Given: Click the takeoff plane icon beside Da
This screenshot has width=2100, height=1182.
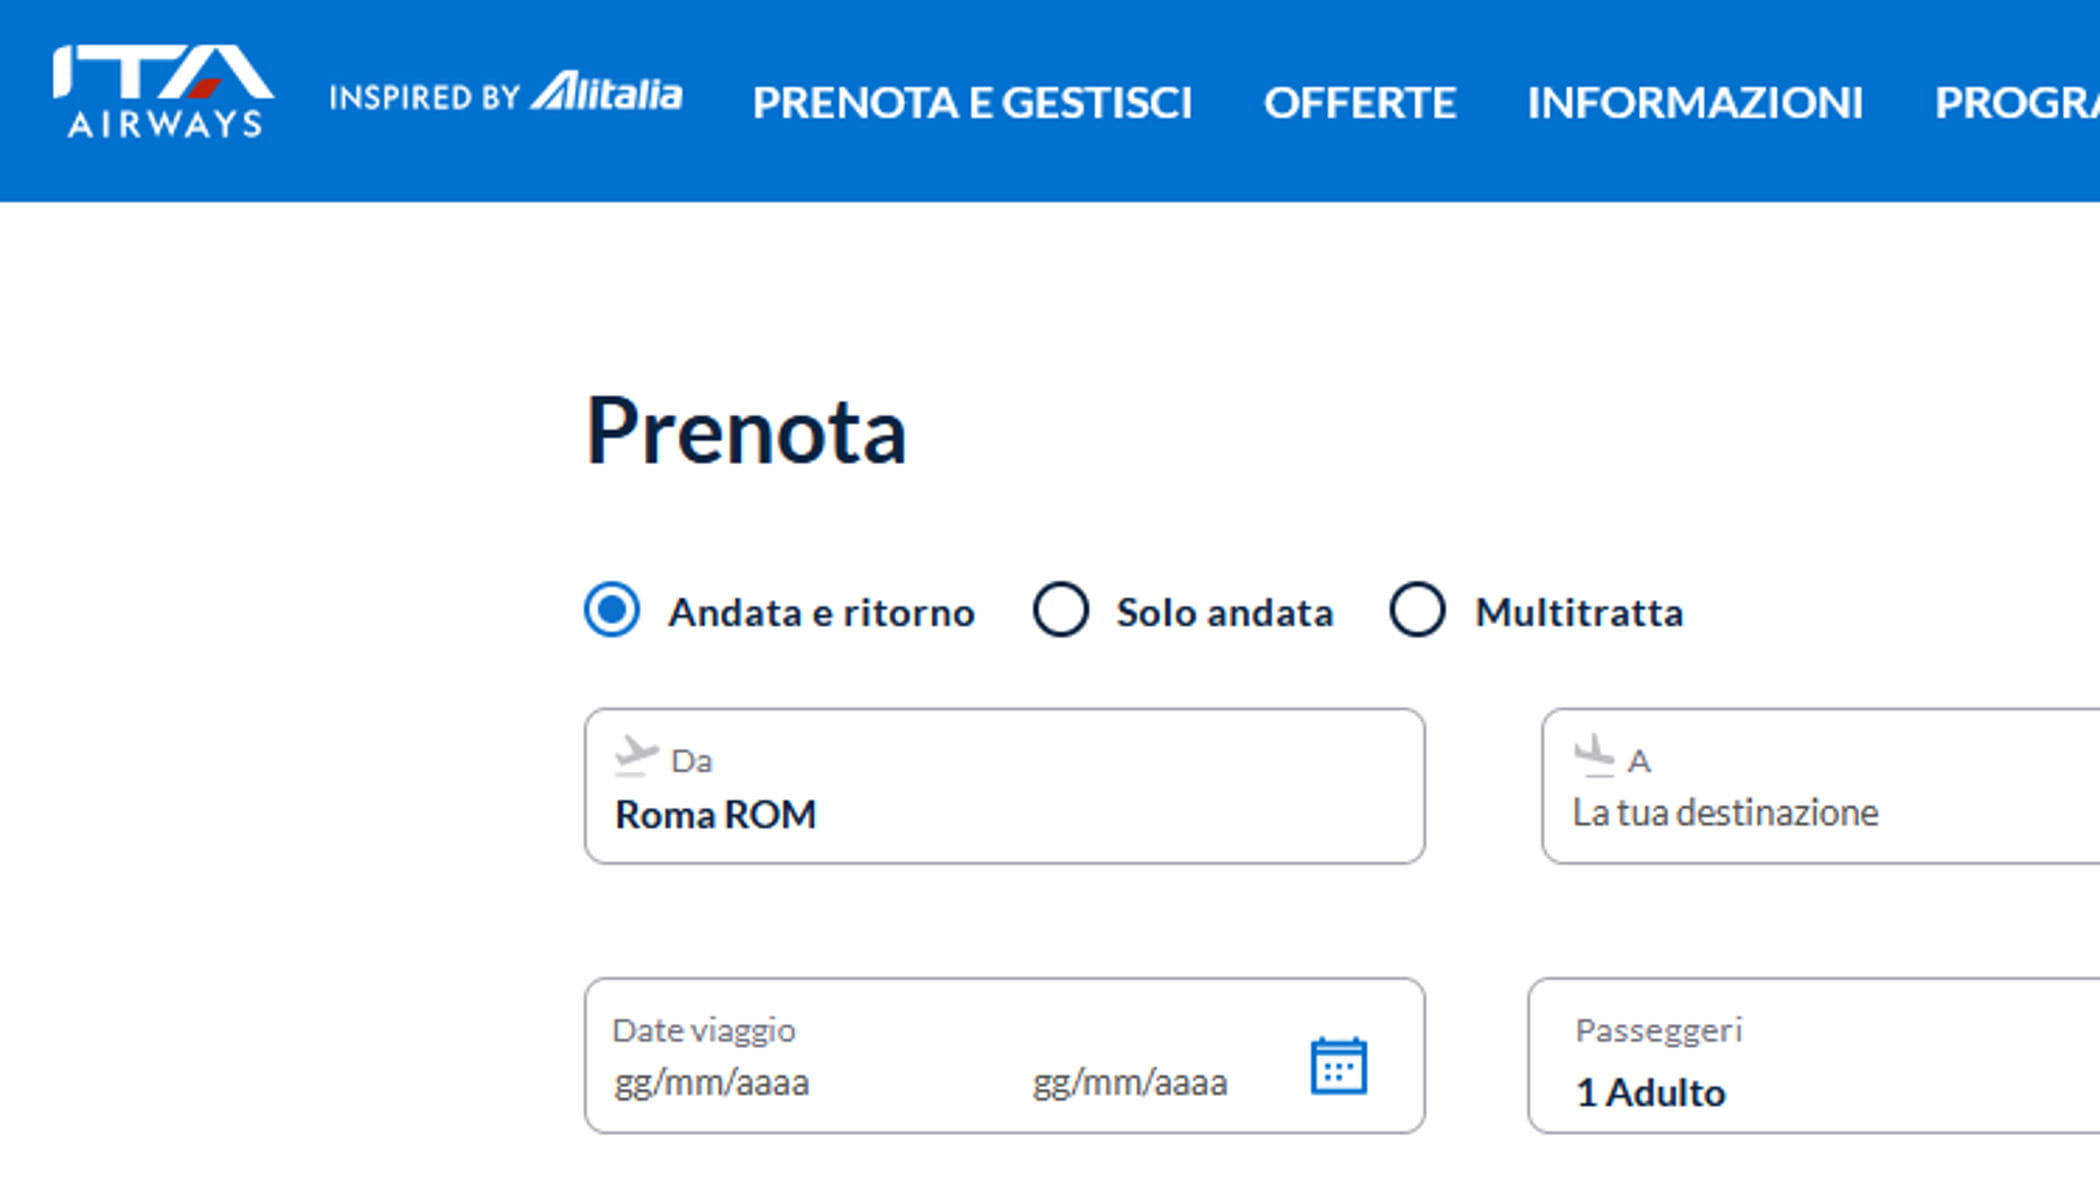Looking at the screenshot, I should pyautogui.click(x=636, y=756).
